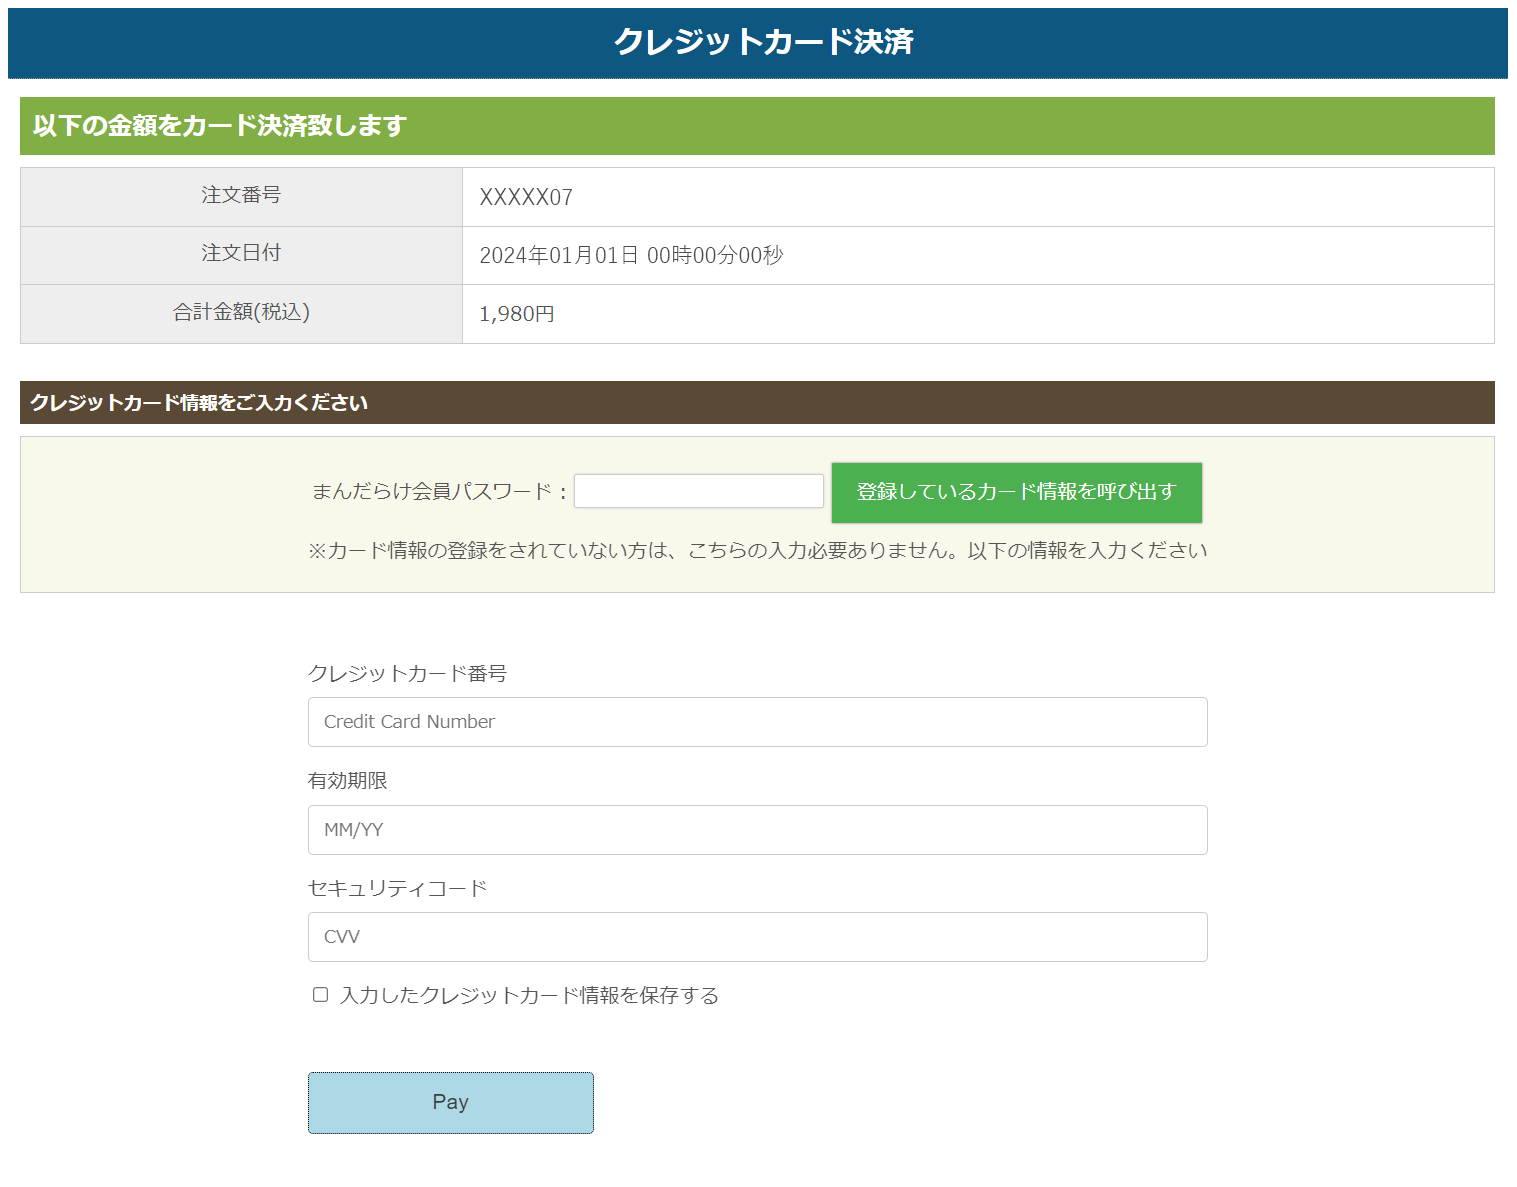Click 以下の金額をカード決済致します heading
The height and width of the screenshot is (1187, 1517).
click(x=220, y=126)
